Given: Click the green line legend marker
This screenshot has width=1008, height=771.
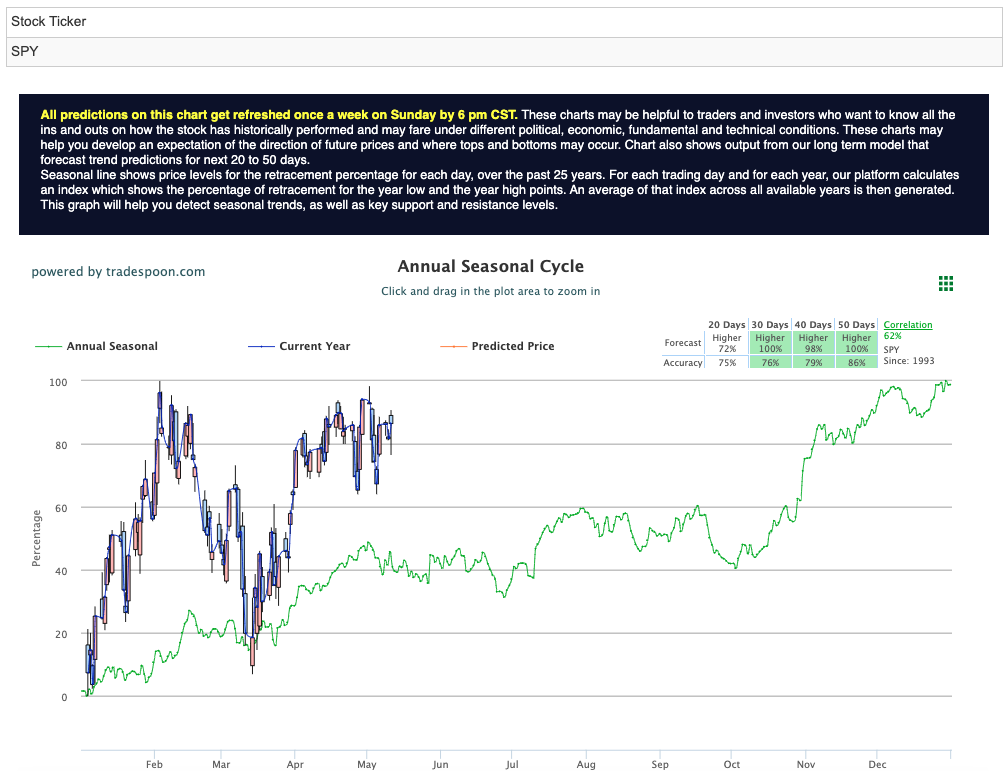Looking at the screenshot, I should pyautogui.click(x=48, y=347).
